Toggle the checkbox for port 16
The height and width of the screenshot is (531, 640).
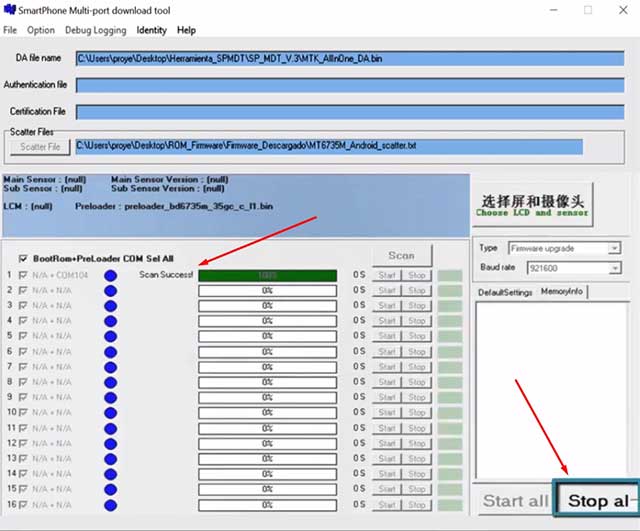(x=23, y=505)
